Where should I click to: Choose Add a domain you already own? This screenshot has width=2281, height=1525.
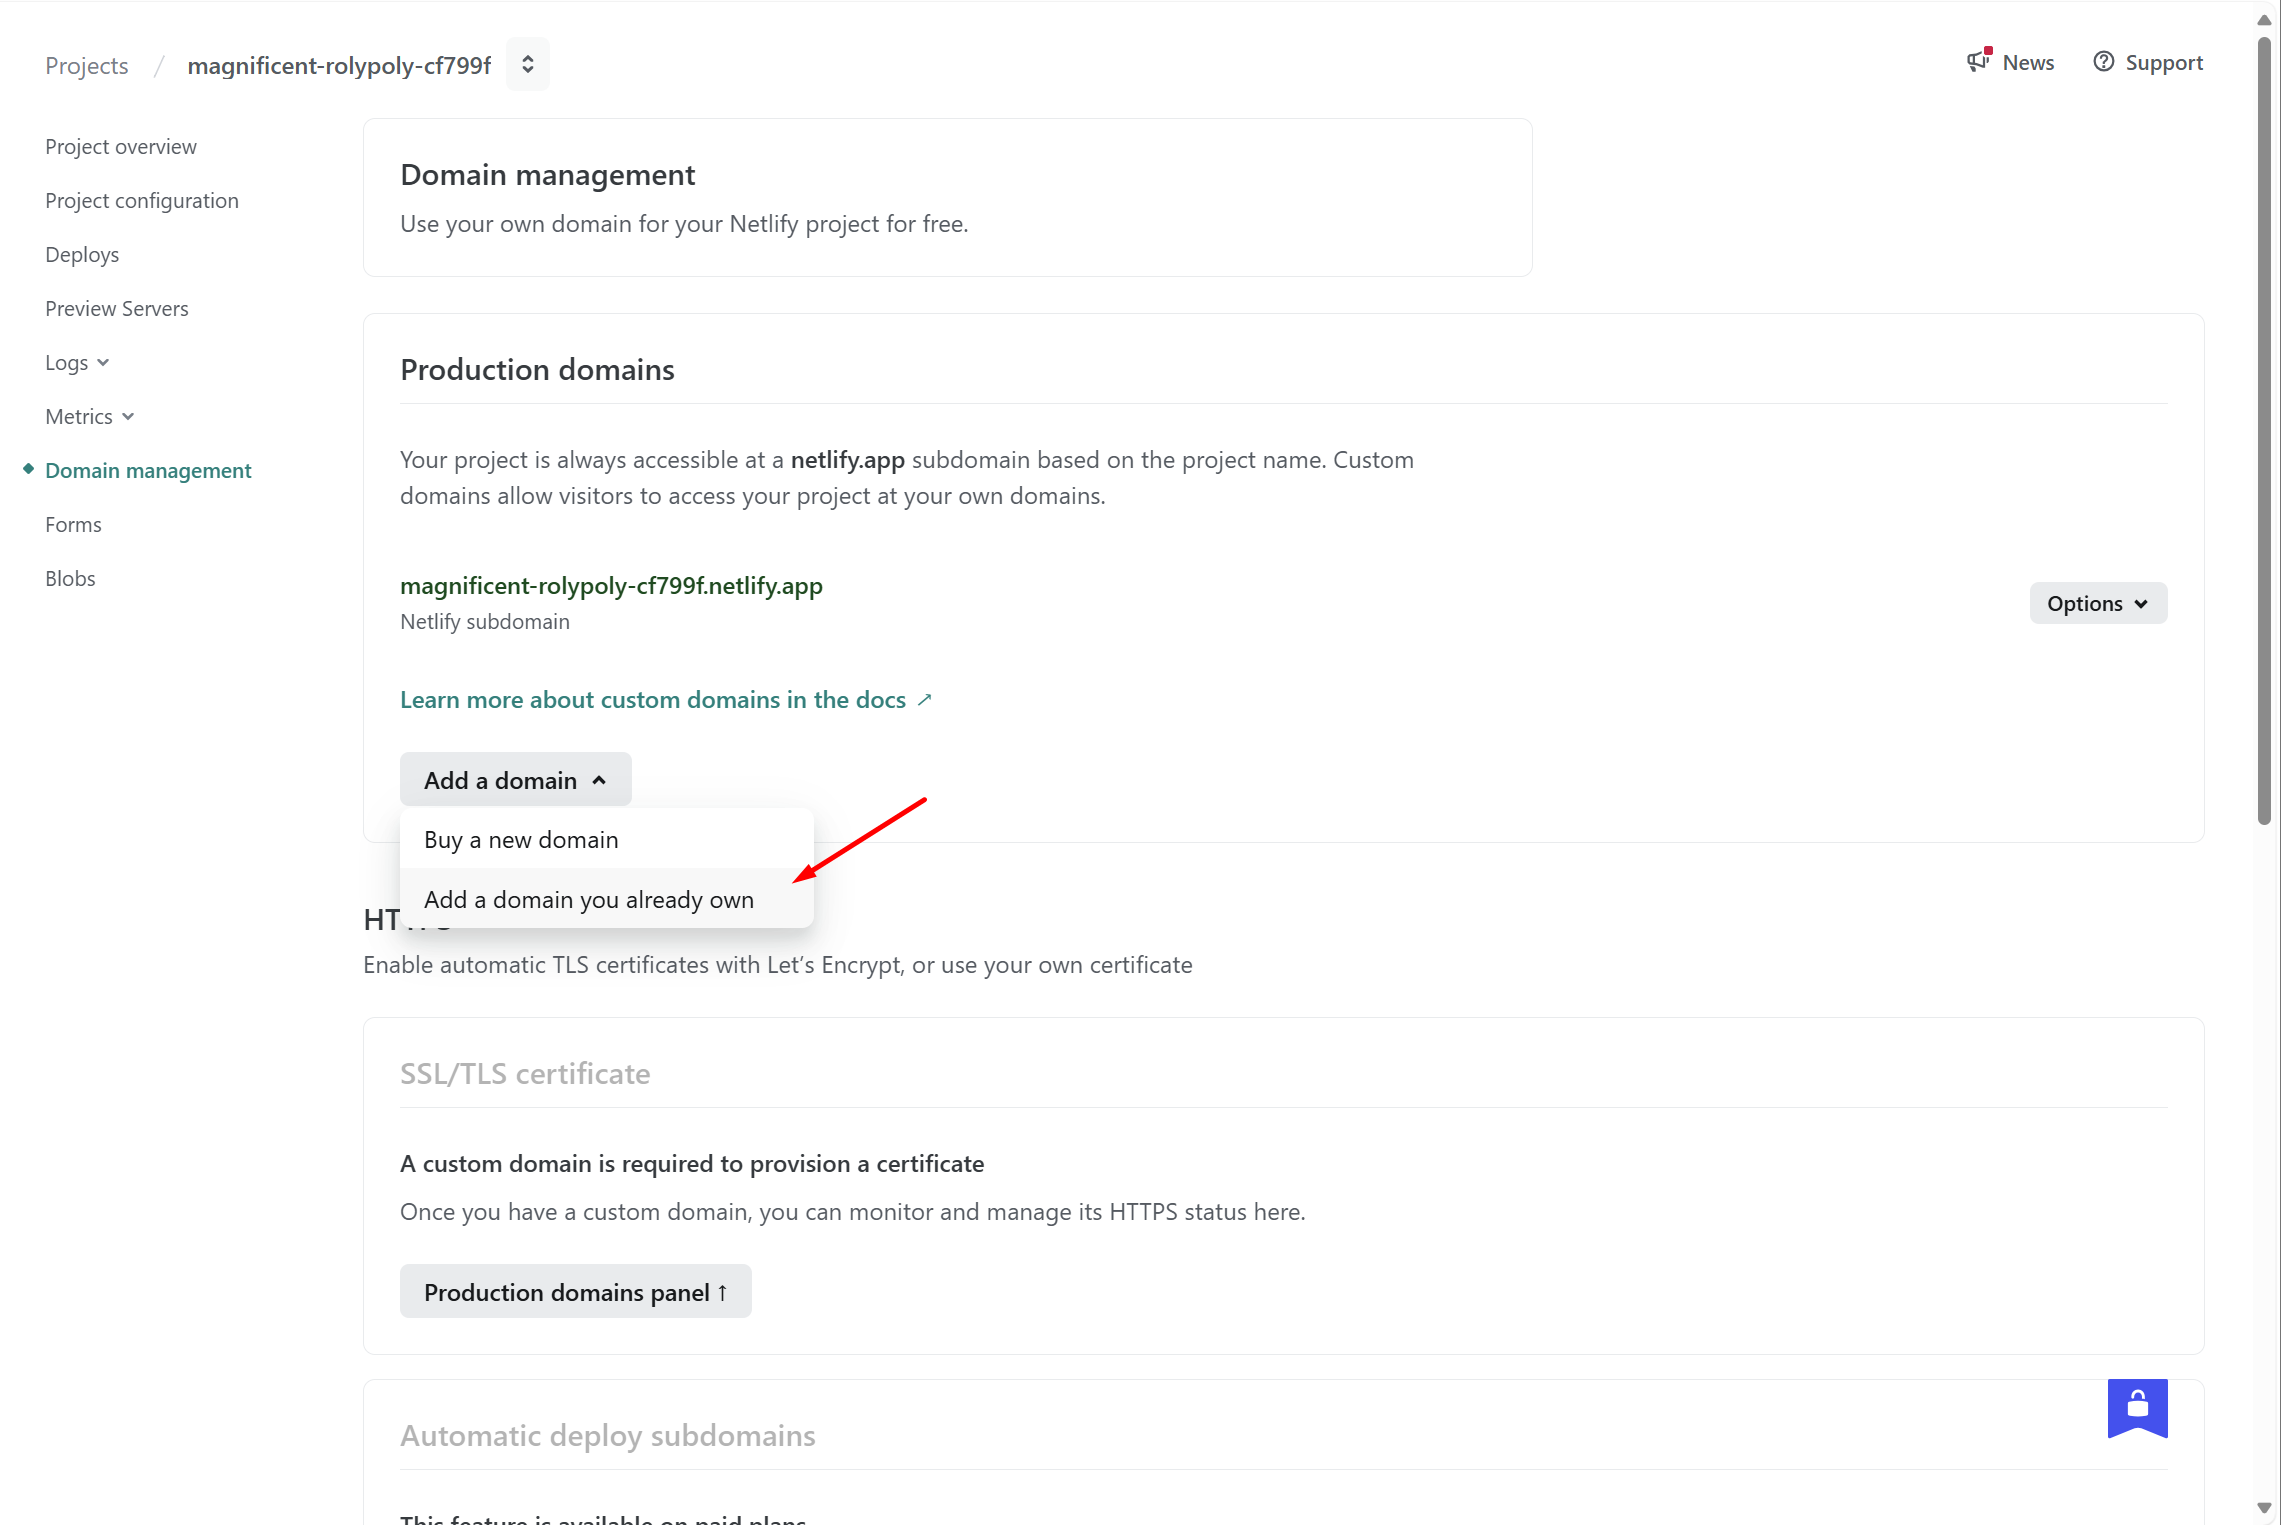(589, 900)
